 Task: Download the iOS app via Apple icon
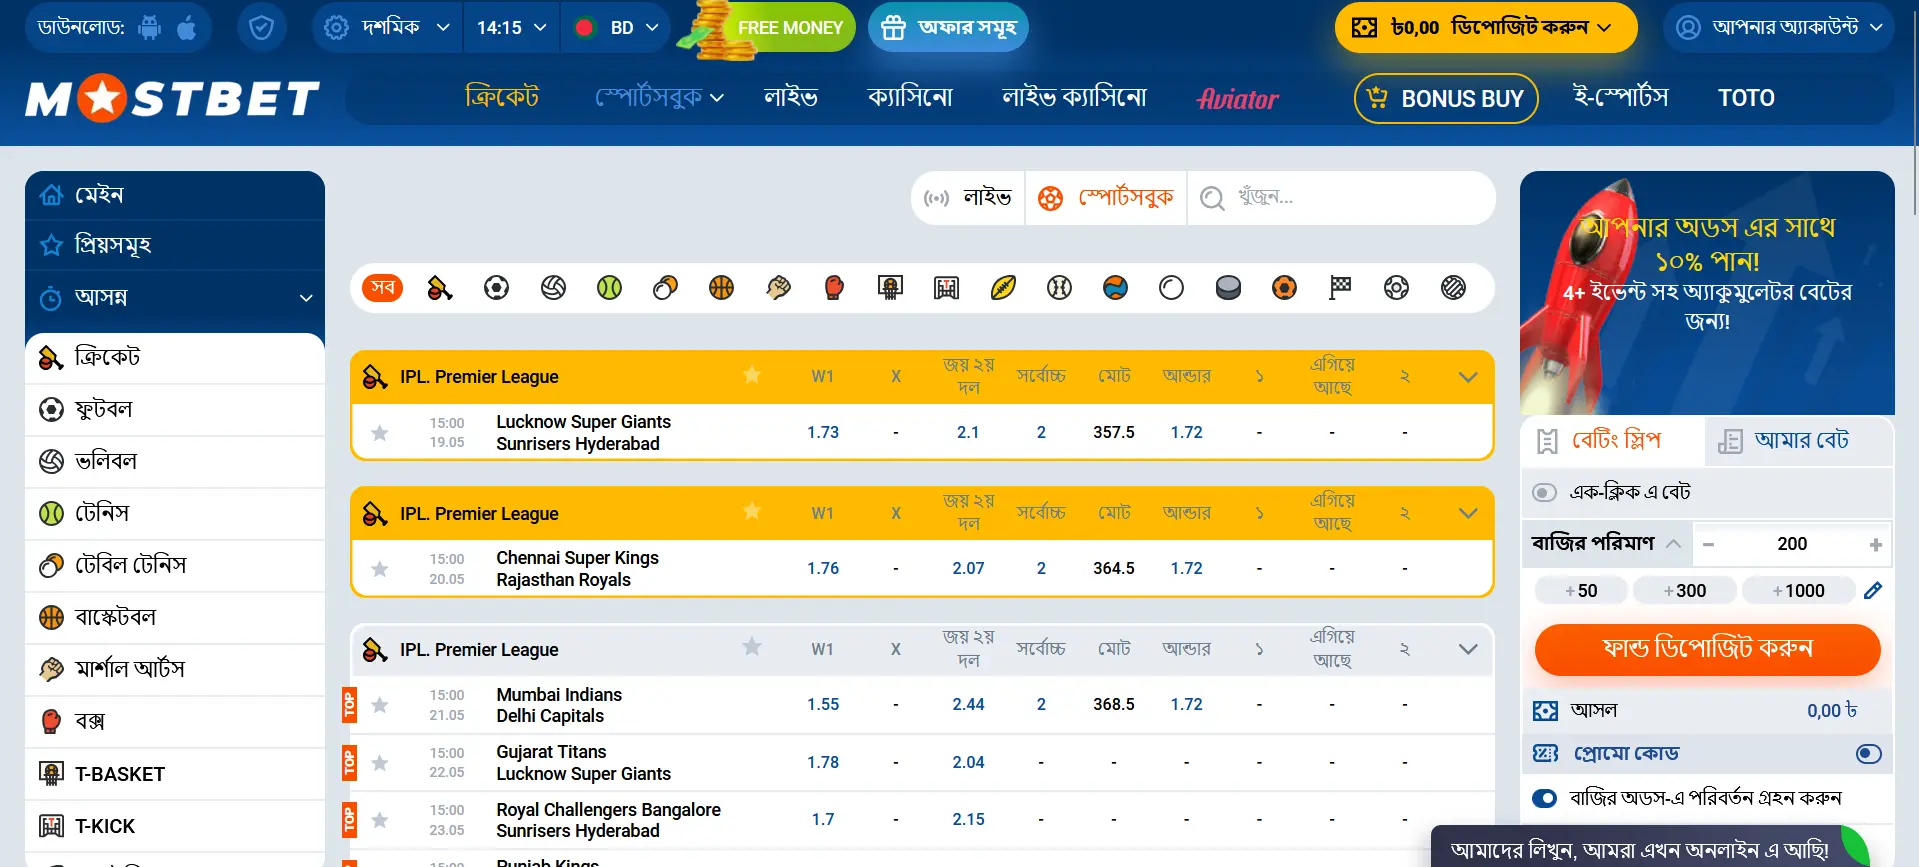[187, 27]
